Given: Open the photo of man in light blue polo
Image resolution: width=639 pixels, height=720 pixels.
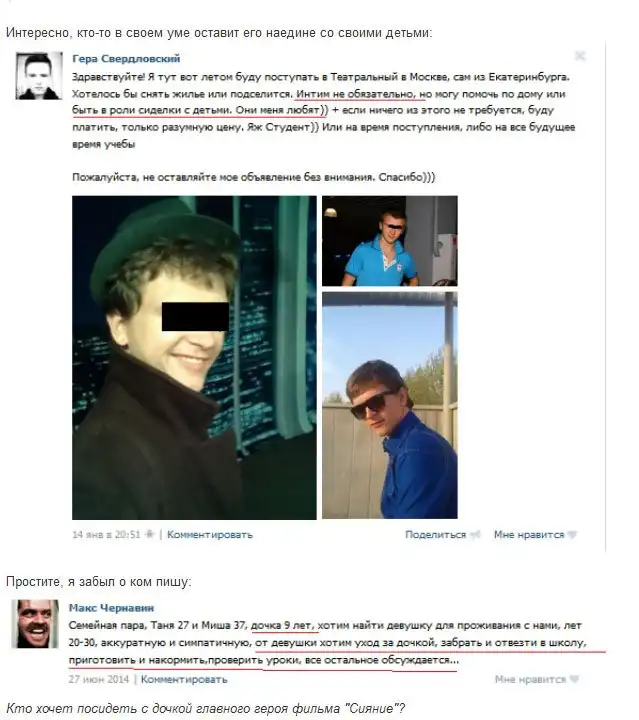Looking at the screenshot, I should click(389, 241).
